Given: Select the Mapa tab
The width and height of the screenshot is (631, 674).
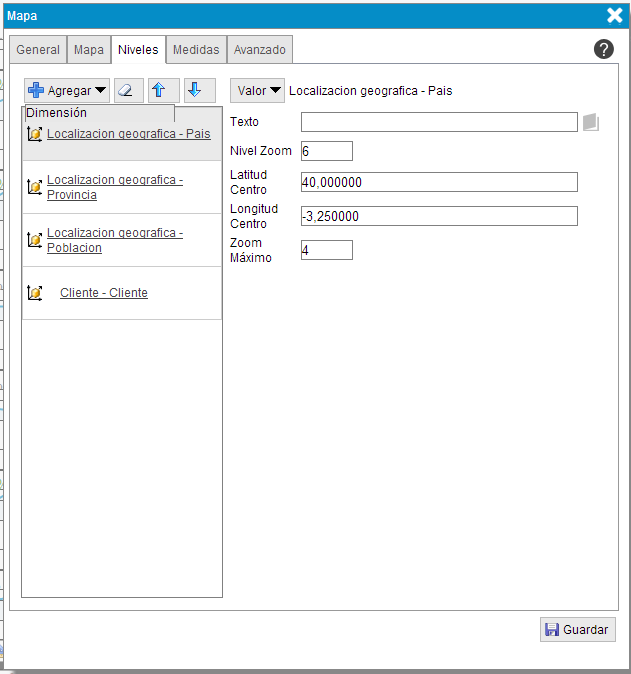Looking at the screenshot, I should click(x=89, y=49).
